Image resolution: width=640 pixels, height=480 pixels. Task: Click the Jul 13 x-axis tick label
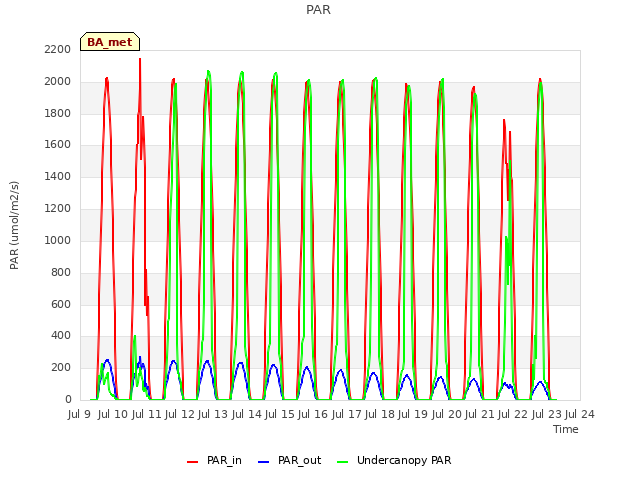click(x=212, y=414)
